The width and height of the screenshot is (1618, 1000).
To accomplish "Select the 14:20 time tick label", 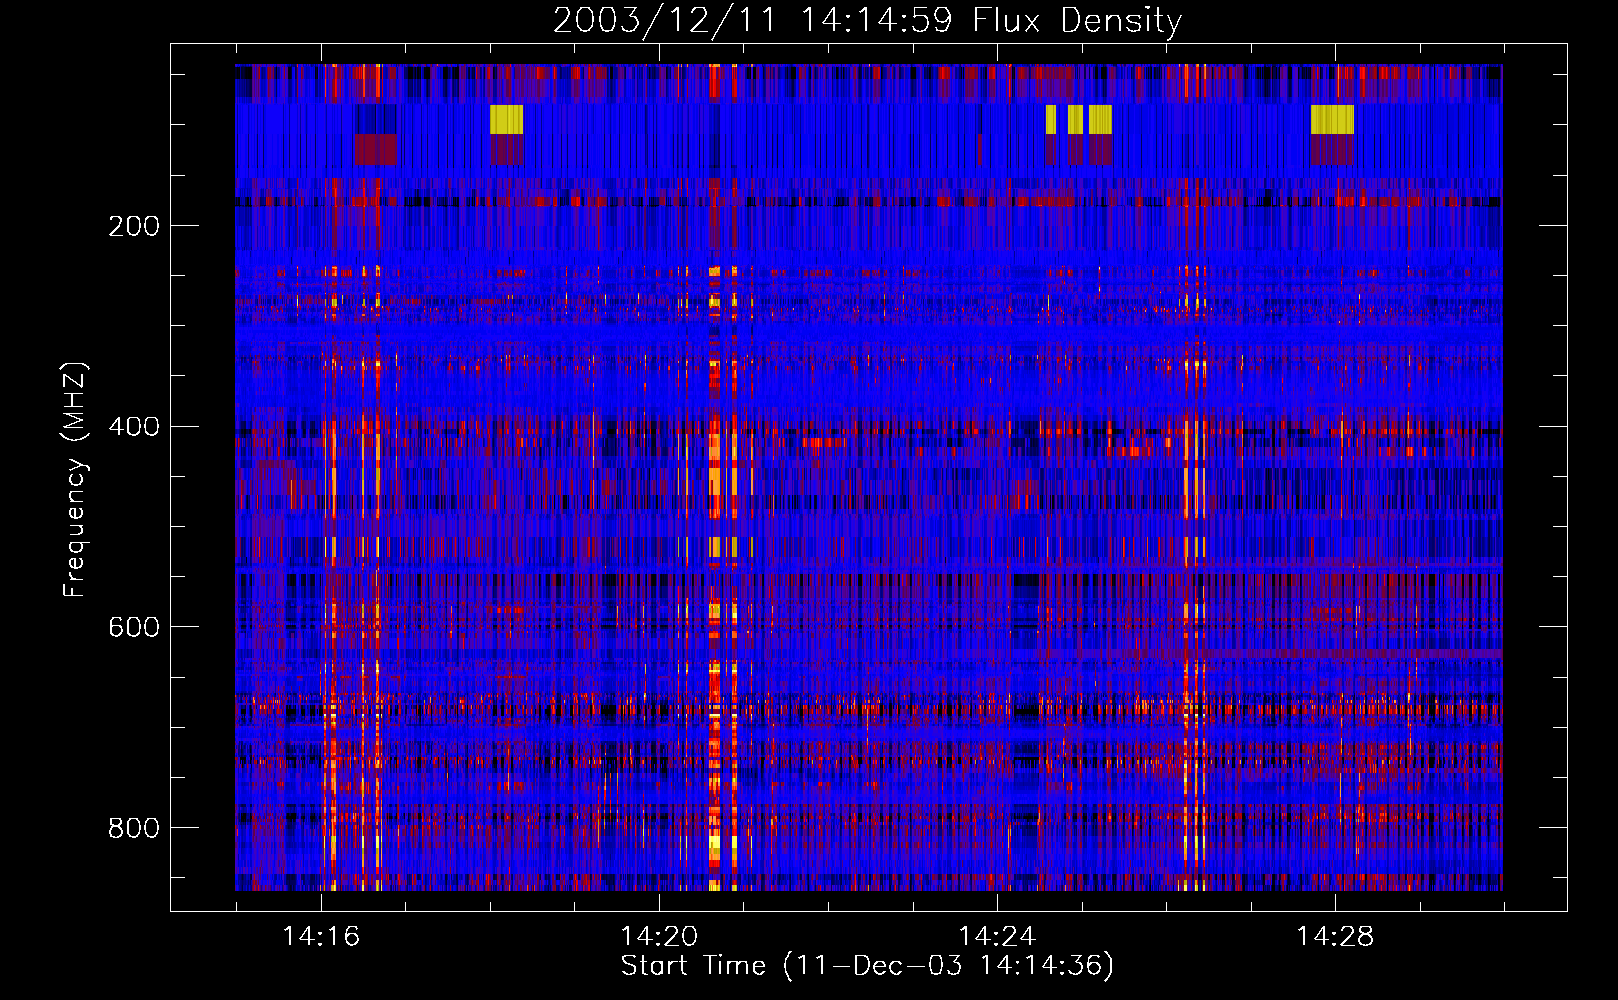I will (x=659, y=936).
